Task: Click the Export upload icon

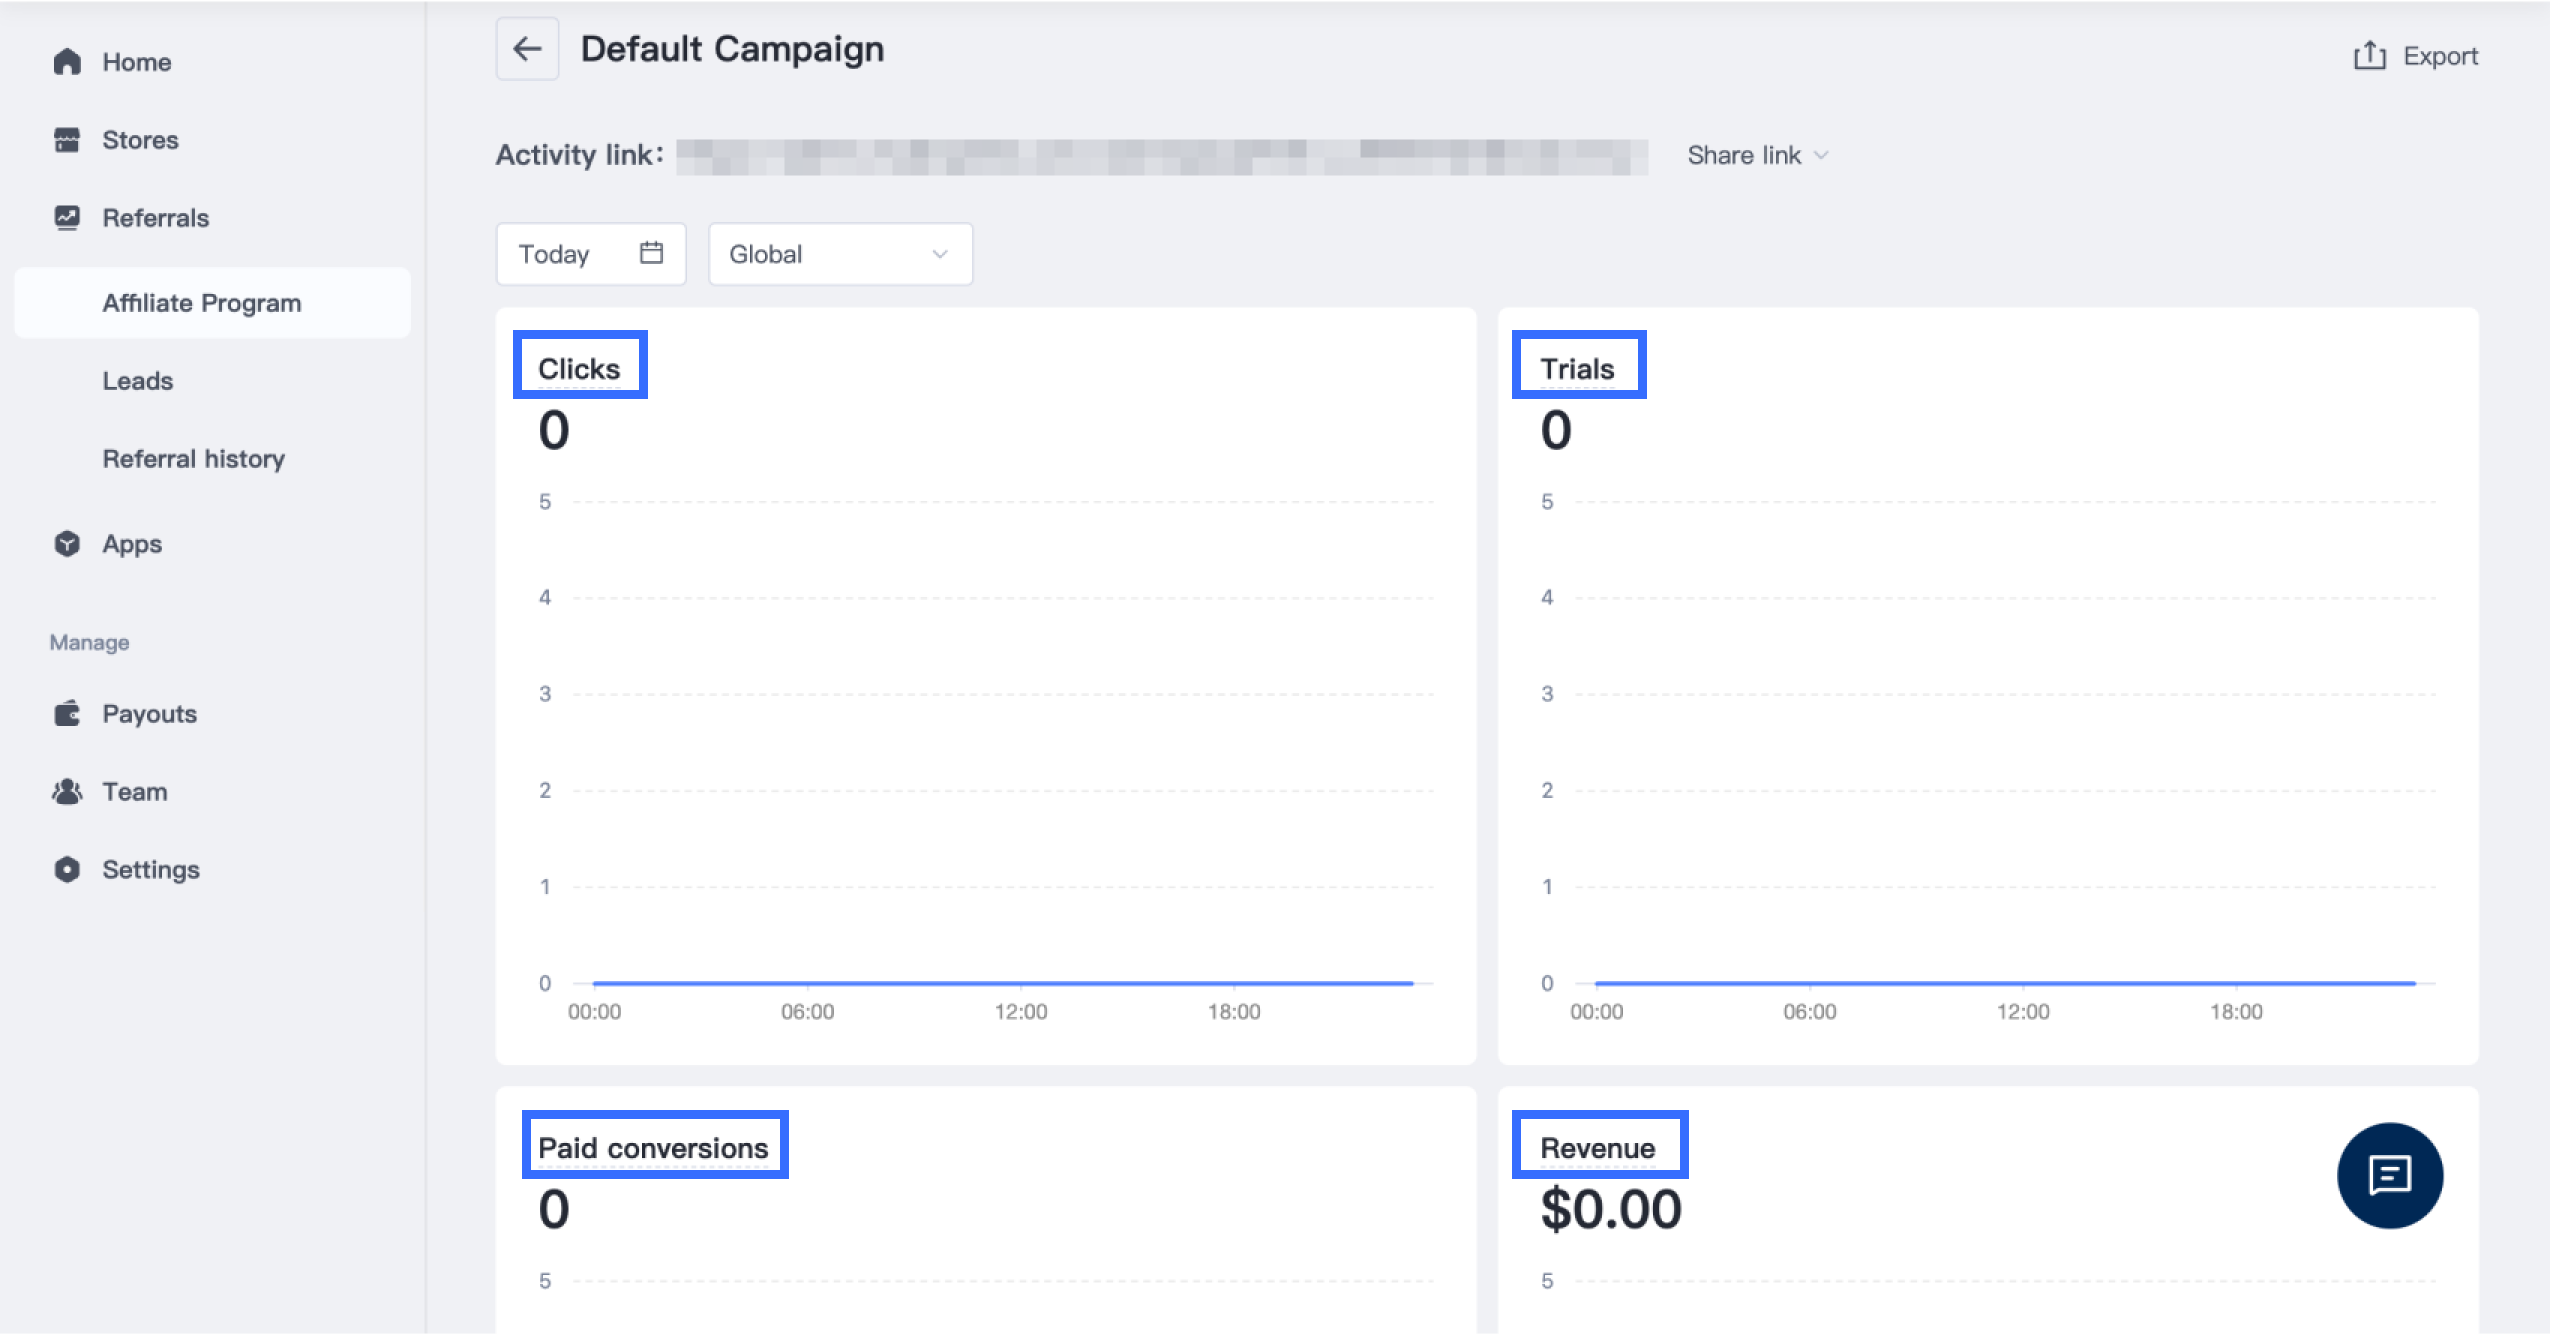Action: pyautogui.click(x=2369, y=56)
